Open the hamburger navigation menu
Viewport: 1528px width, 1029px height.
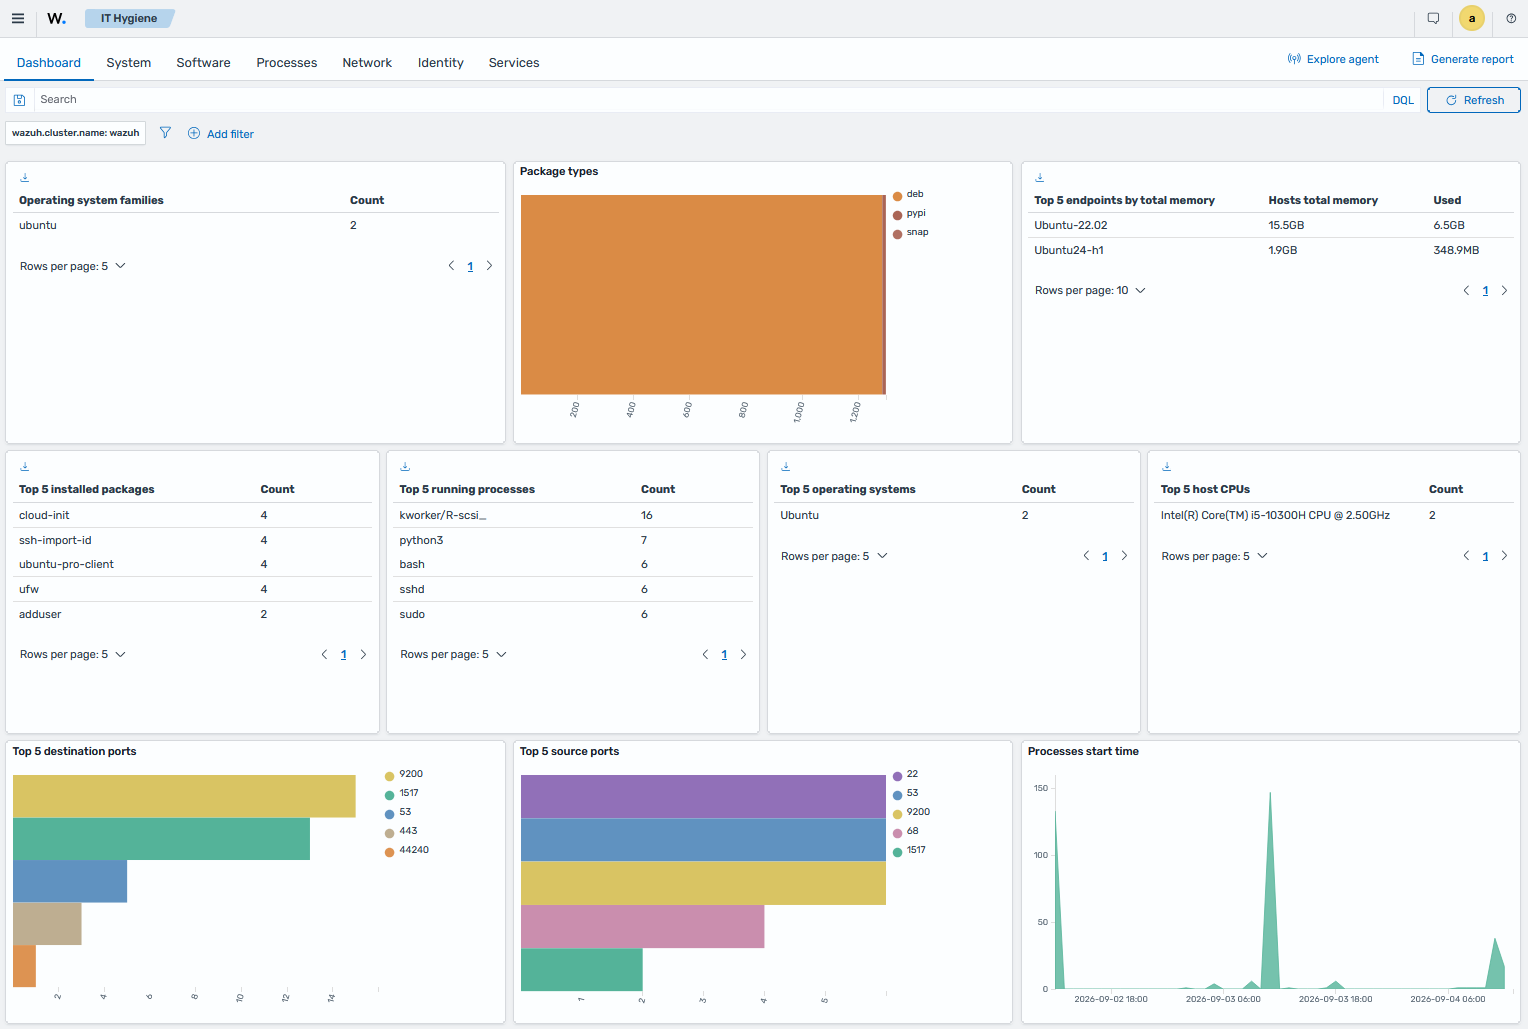coord(18,18)
